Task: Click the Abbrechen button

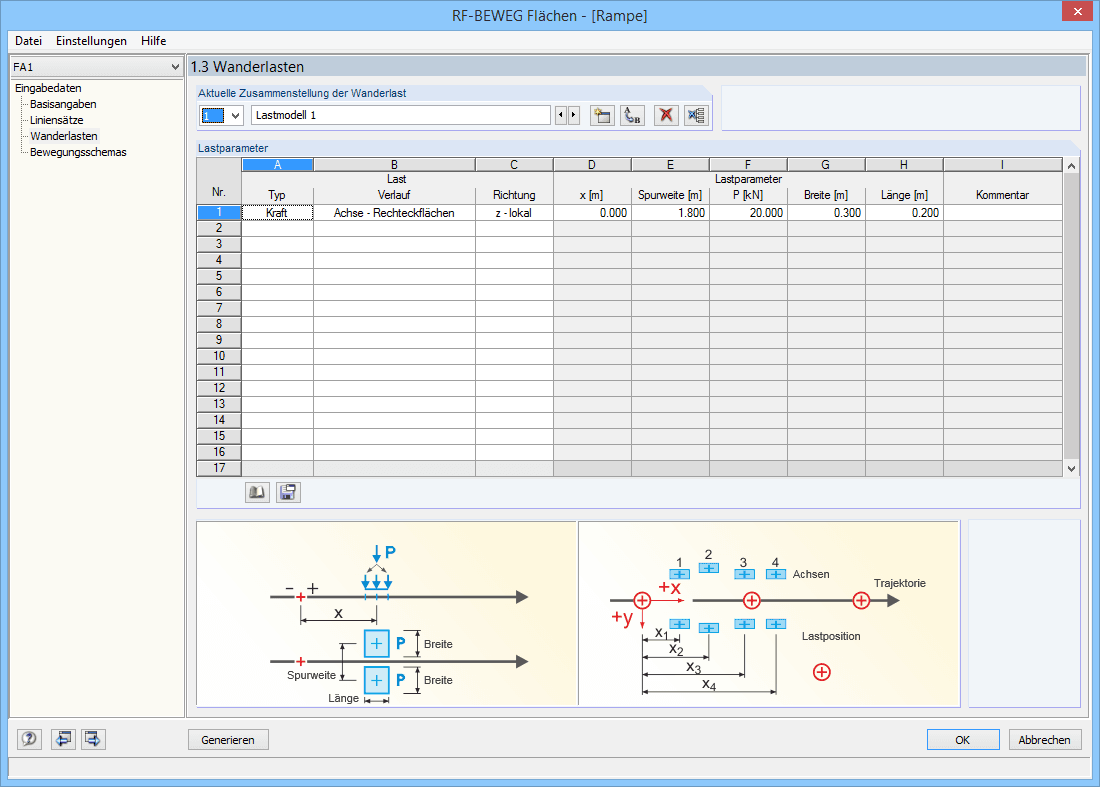Action: click(1045, 739)
